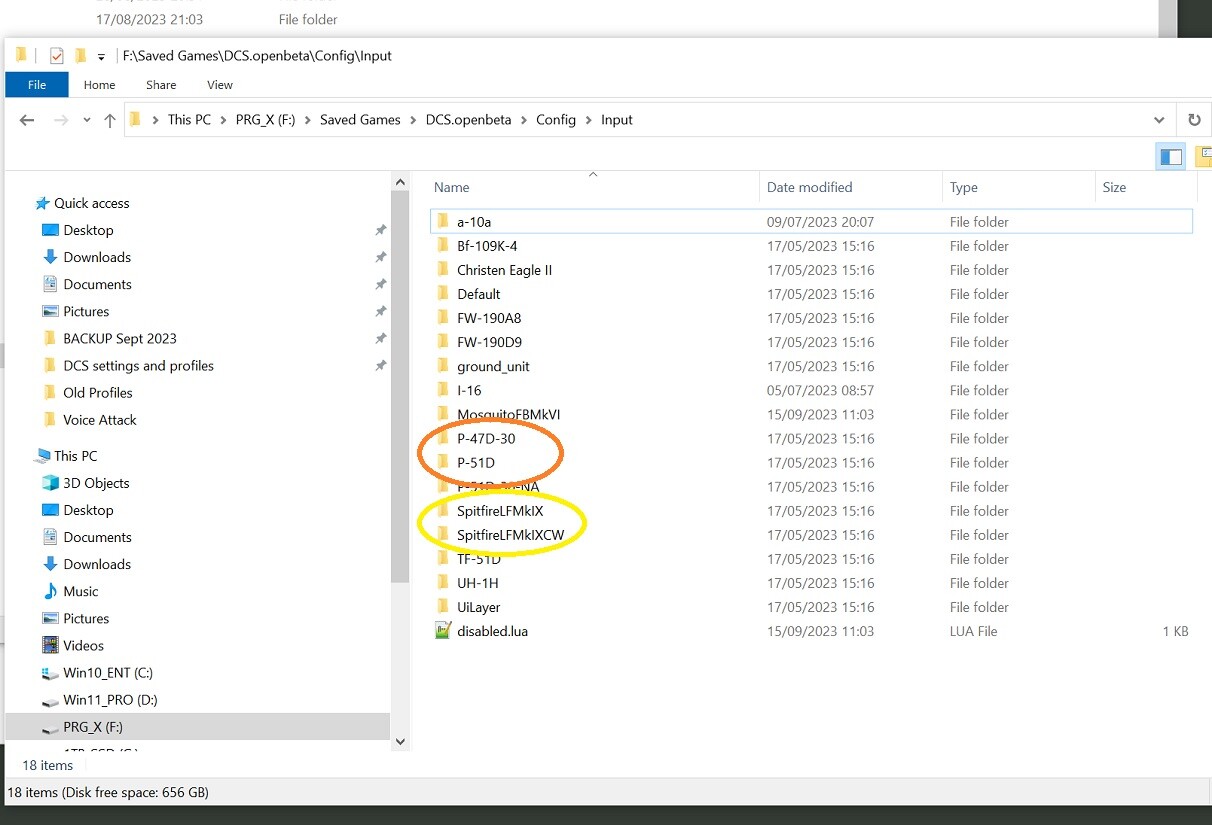
Task: Expand the chevron after Config breadcrumb
Action: pos(589,120)
